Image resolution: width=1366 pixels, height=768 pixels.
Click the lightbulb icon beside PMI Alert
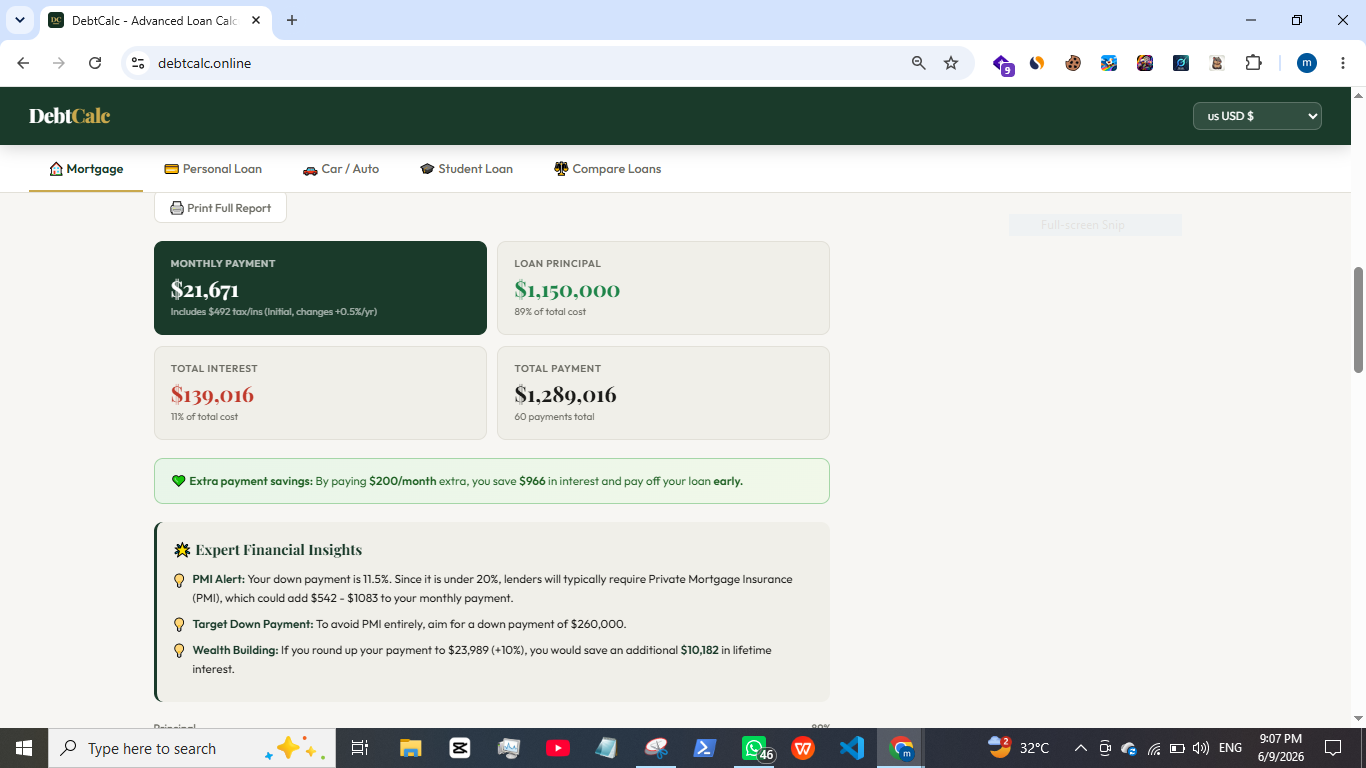[x=180, y=580]
